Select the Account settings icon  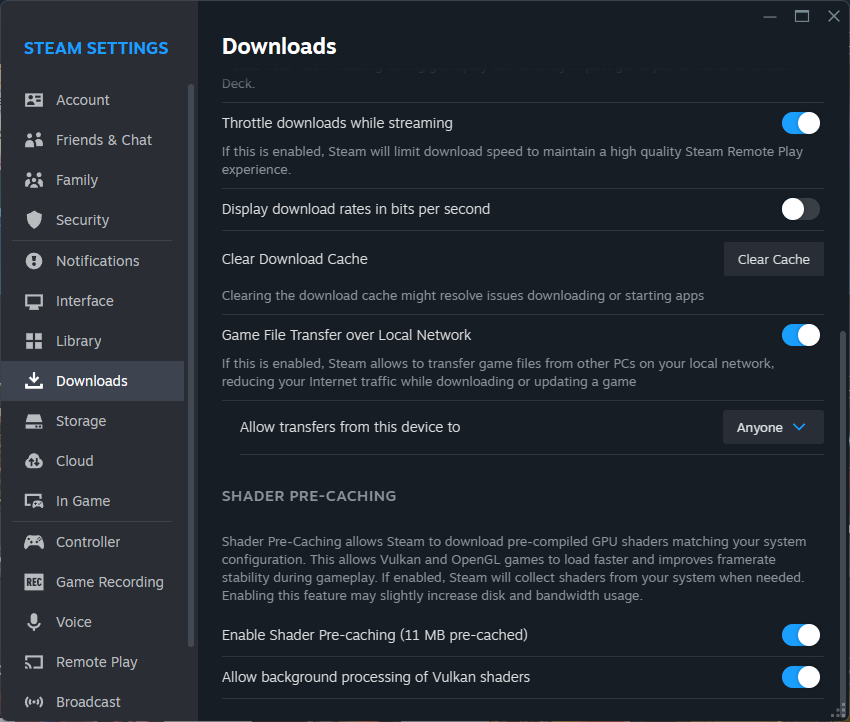tap(34, 99)
